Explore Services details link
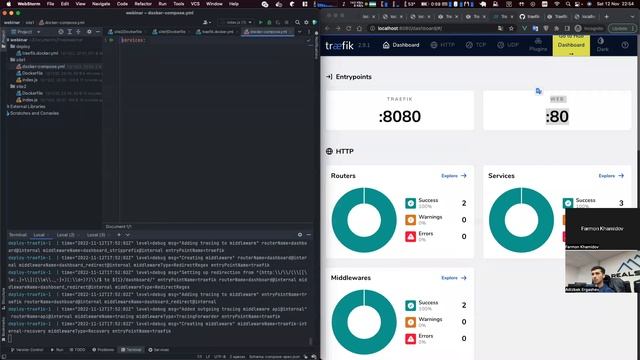The width and height of the screenshot is (640, 360). click(611, 176)
